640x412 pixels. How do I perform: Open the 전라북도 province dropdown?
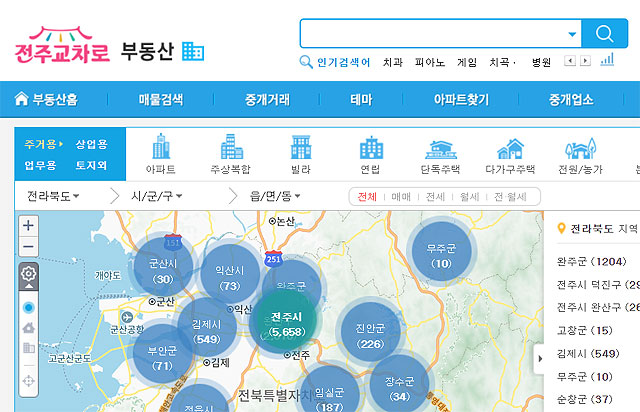pyautogui.click(x=53, y=196)
